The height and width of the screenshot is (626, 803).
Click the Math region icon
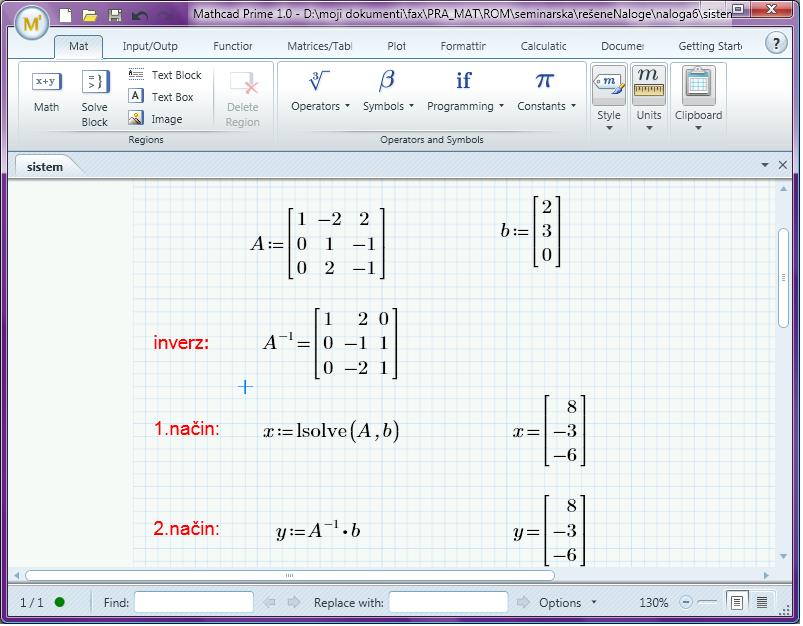coord(46,91)
